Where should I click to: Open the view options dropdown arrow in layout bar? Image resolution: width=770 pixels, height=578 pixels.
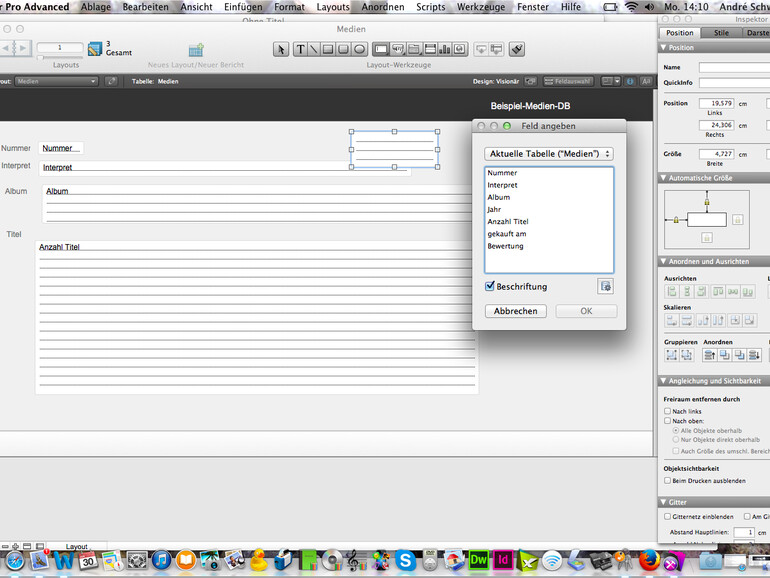tap(617, 82)
